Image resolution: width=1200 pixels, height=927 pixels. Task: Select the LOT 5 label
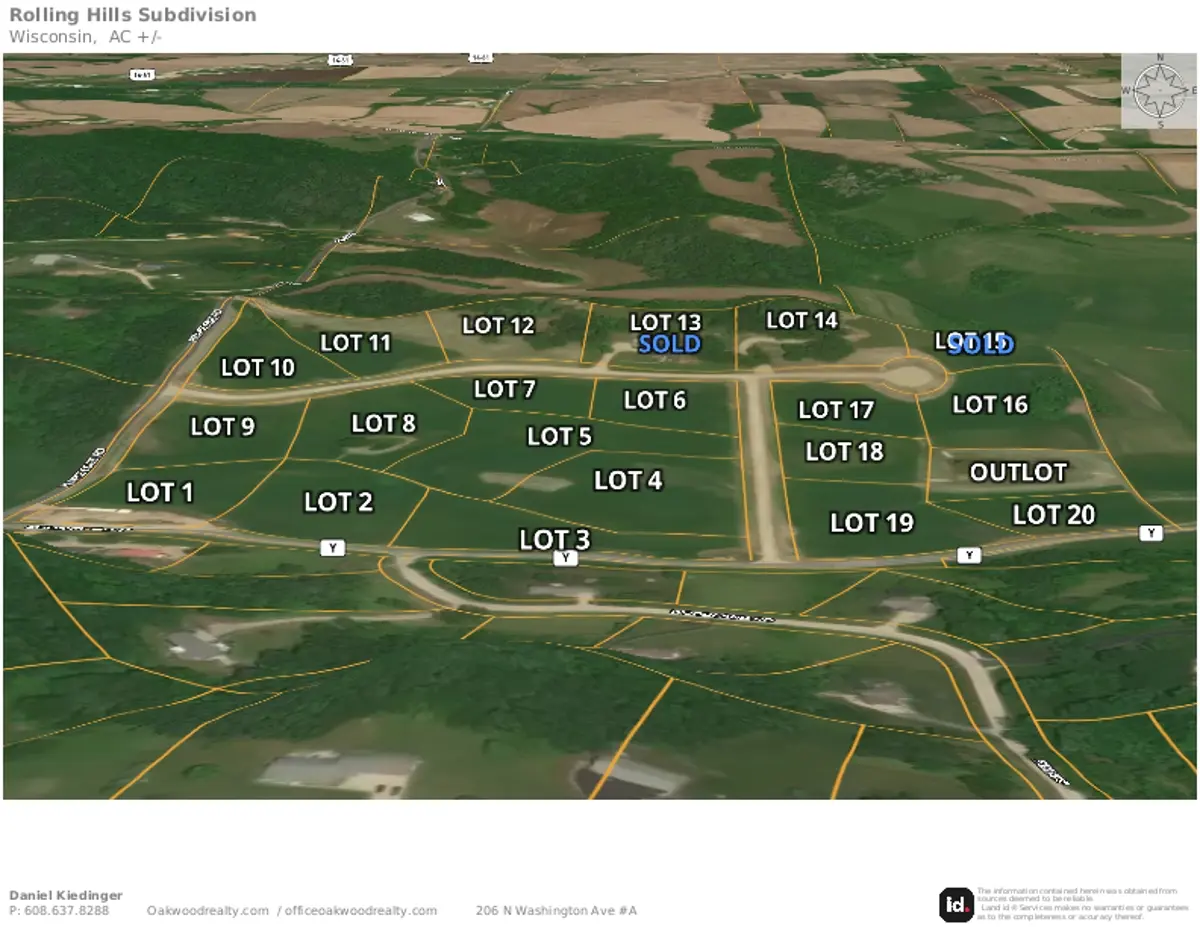(x=560, y=437)
